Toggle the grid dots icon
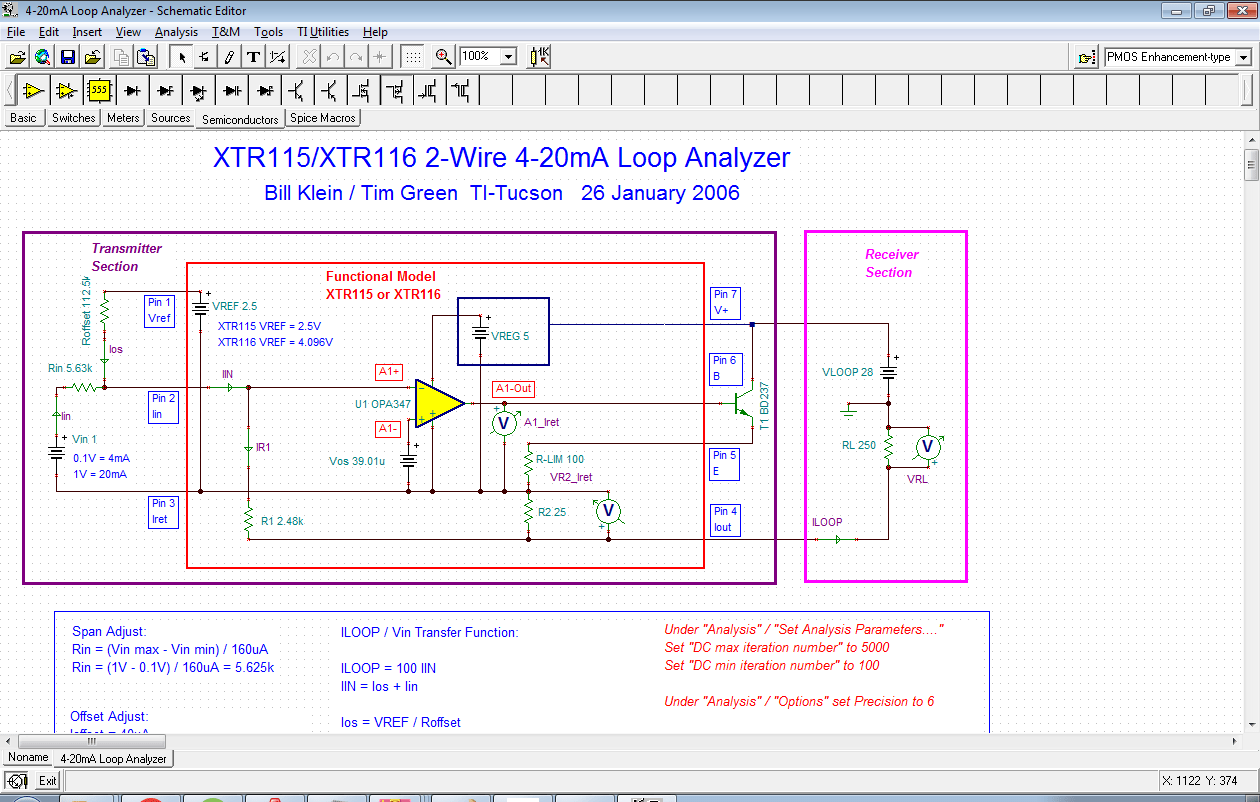The image size is (1260, 802). (412, 57)
